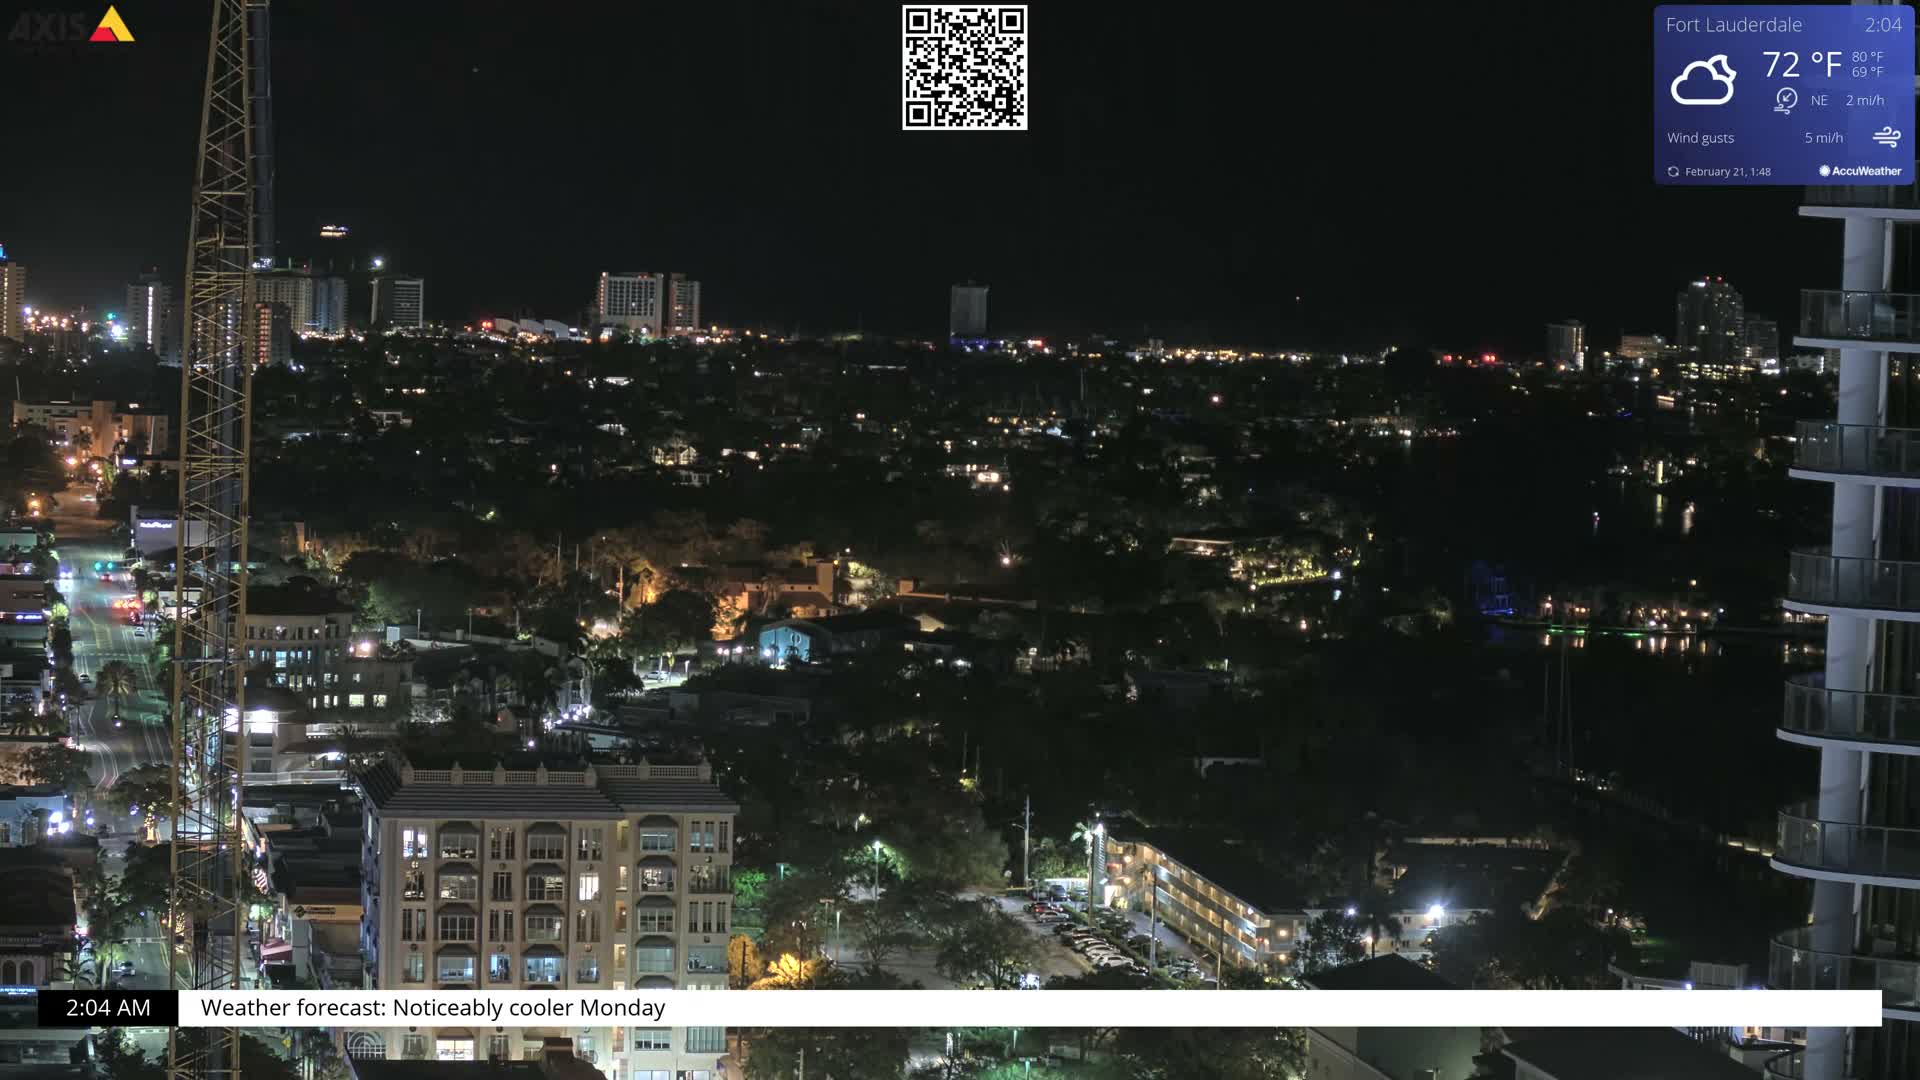1920x1080 pixels.
Task: Click the 80 °F high temperature
Action: pyautogui.click(x=1867, y=57)
